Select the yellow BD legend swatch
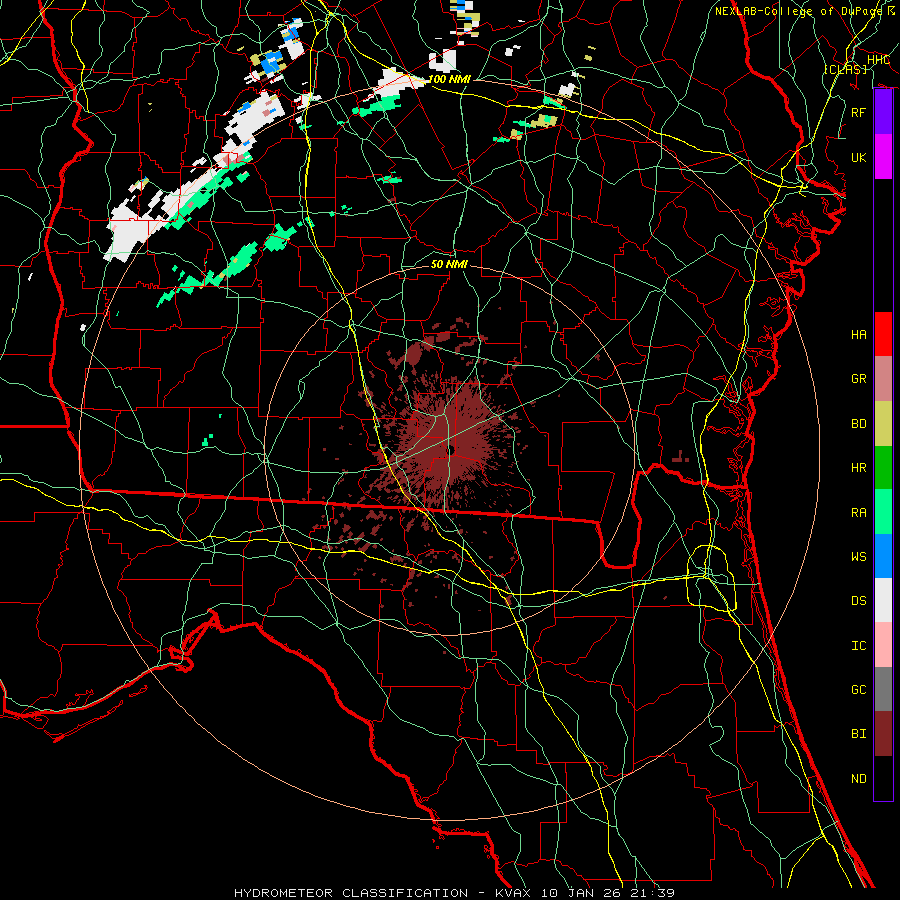The width and height of the screenshot is (900, 900). 883,424
